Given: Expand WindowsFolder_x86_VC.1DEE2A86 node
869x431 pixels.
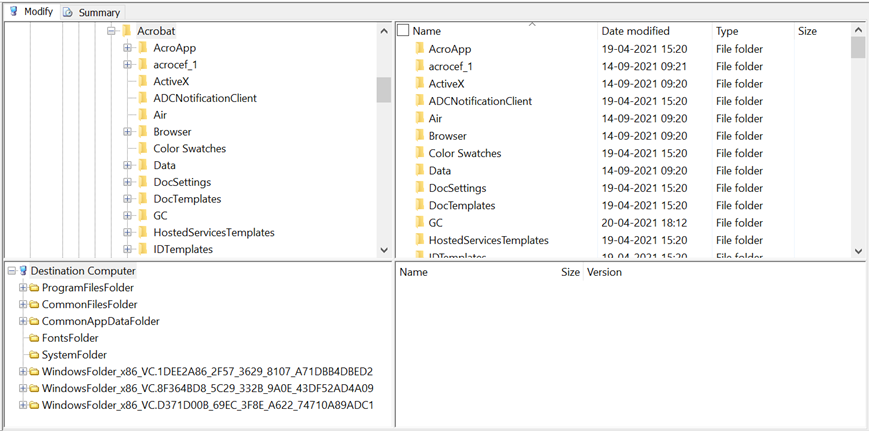Looking at the screenshot, I should pyautogui.click(x=23, y=371).
